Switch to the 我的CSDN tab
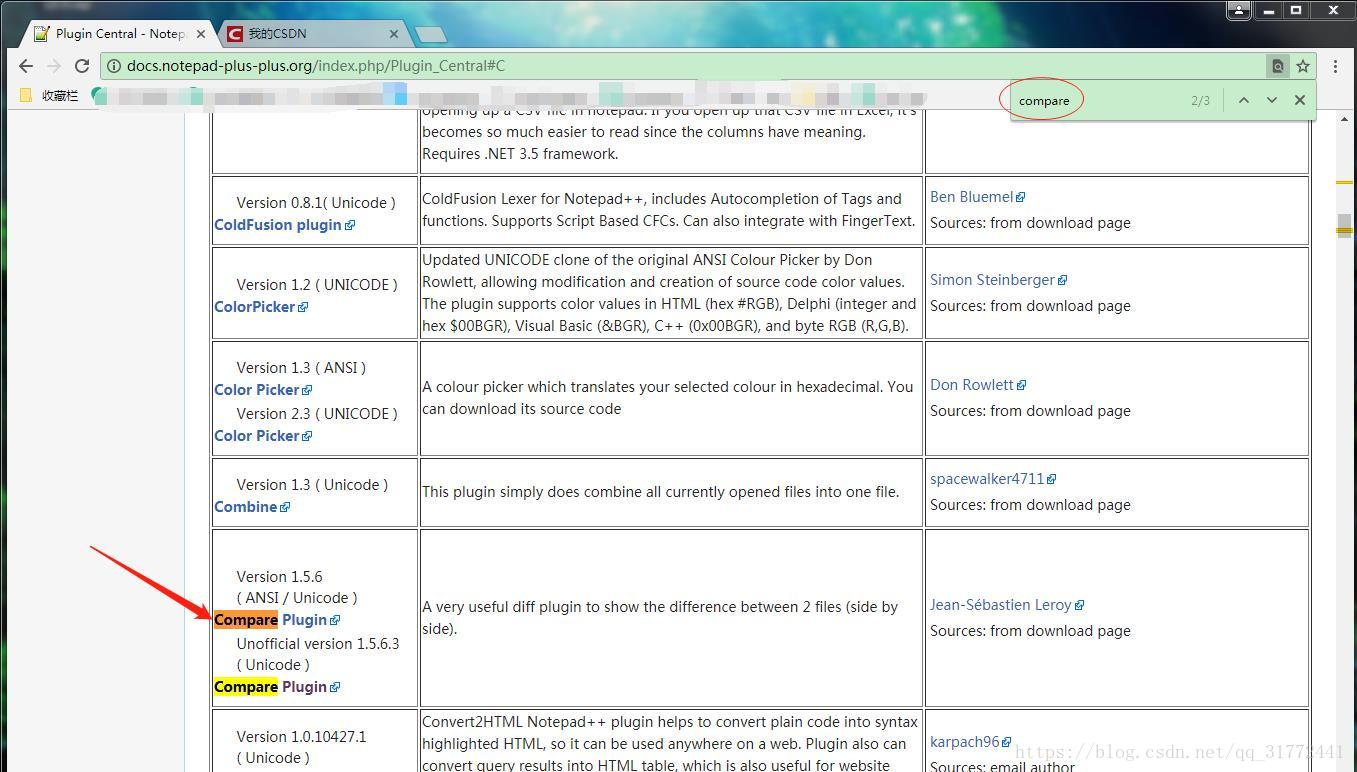1357x772 pixels. pyautogui.click(x=312, y=33)
